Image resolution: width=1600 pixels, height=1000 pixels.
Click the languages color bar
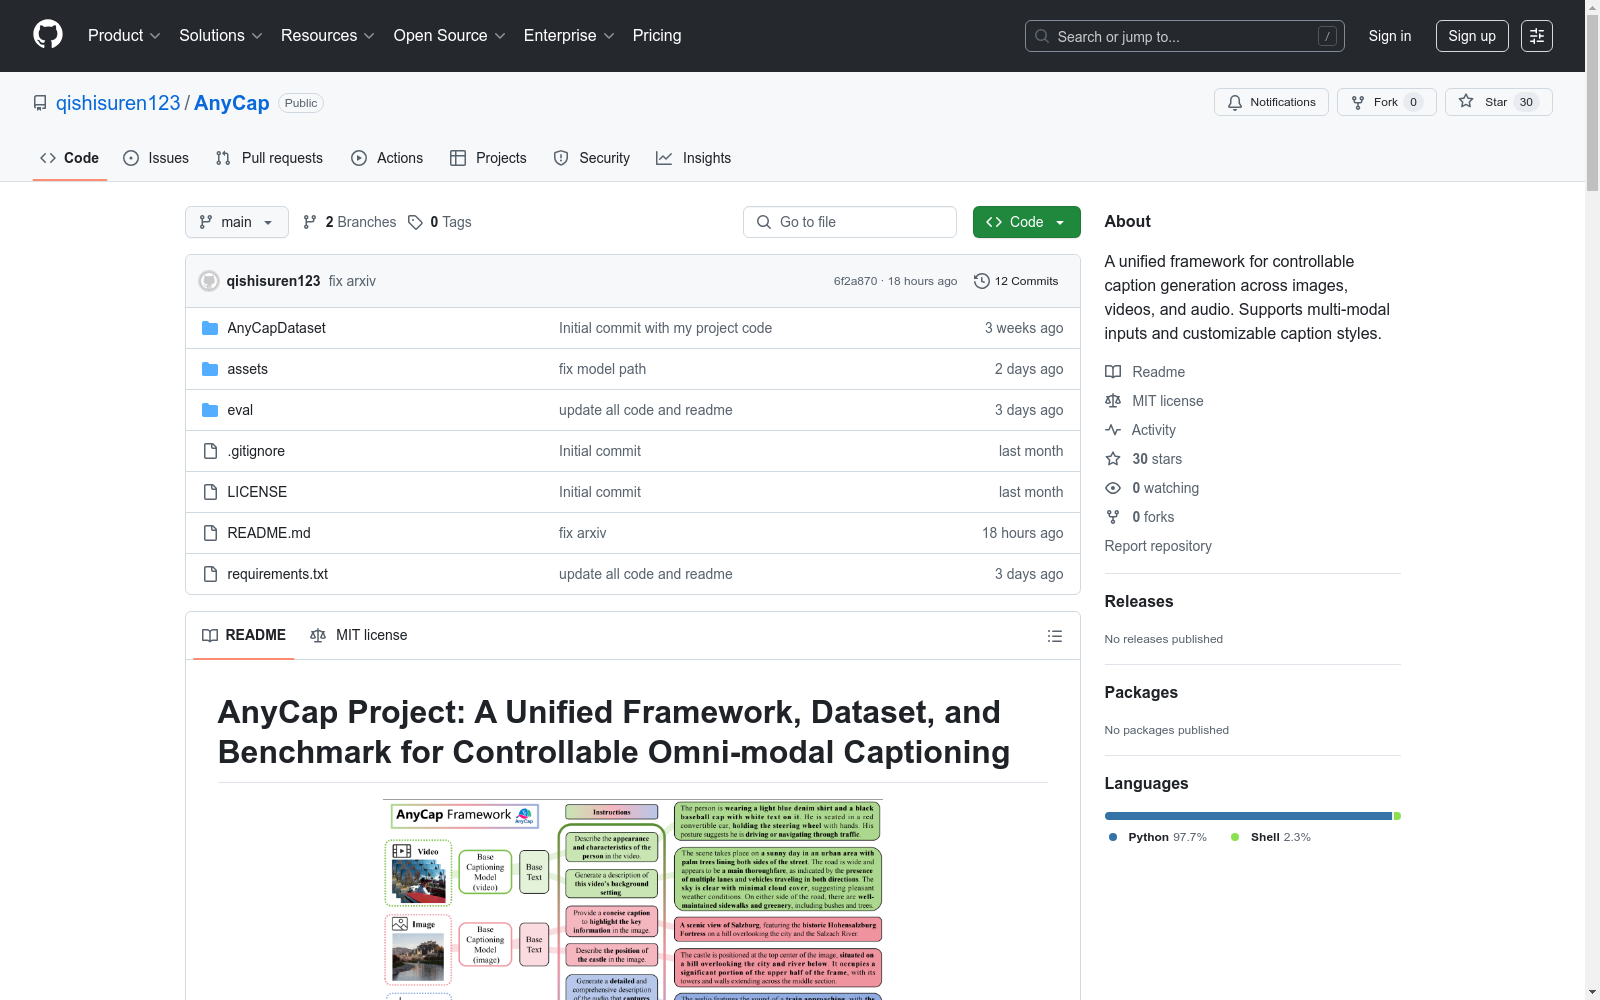tap(1253, 816)
